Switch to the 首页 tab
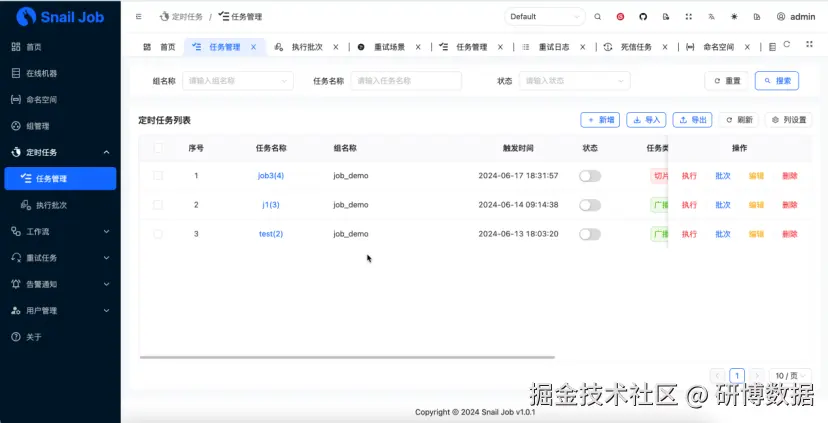Viewport: 829px width, 423px height. [160, 47]
